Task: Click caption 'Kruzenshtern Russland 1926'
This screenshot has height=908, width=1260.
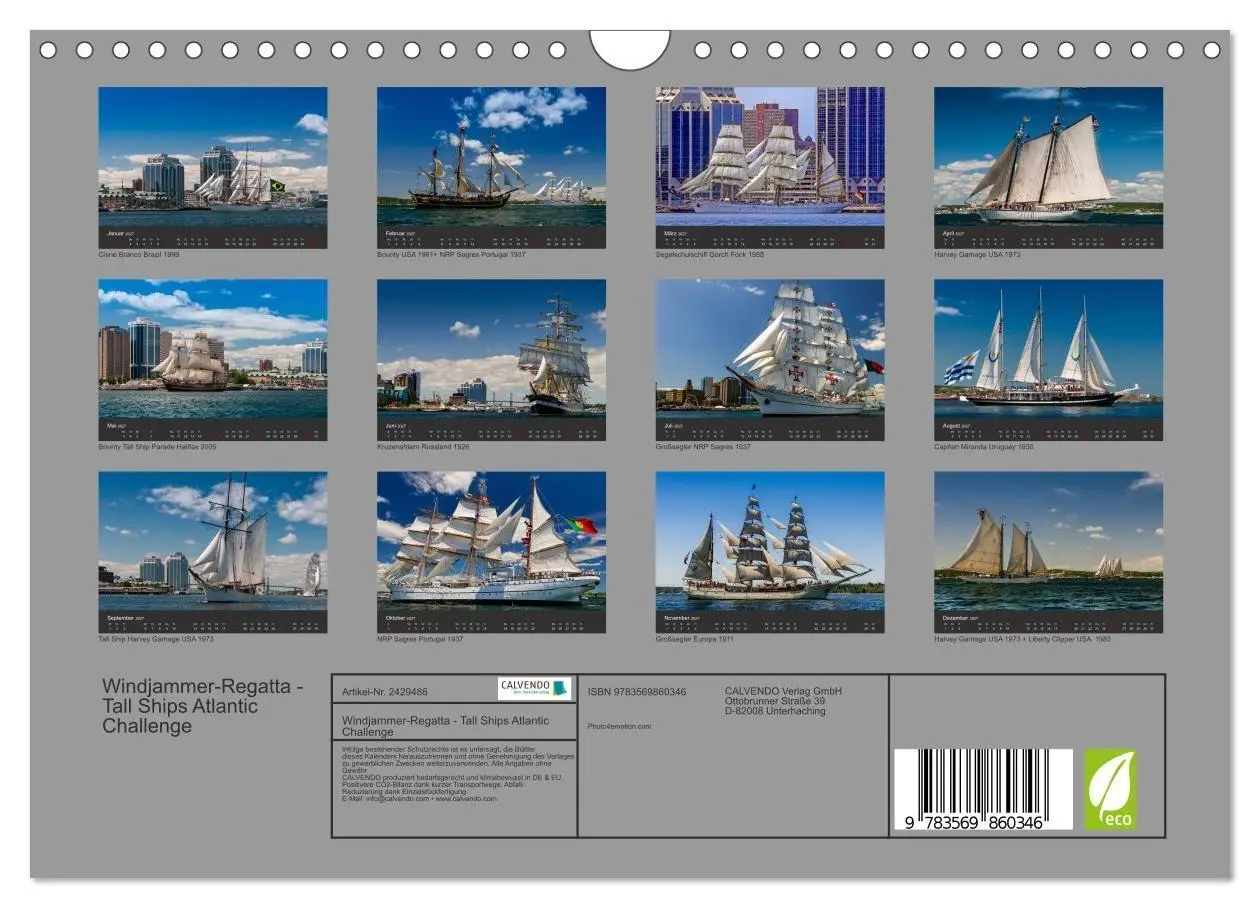Action: [x=423, y=447]
